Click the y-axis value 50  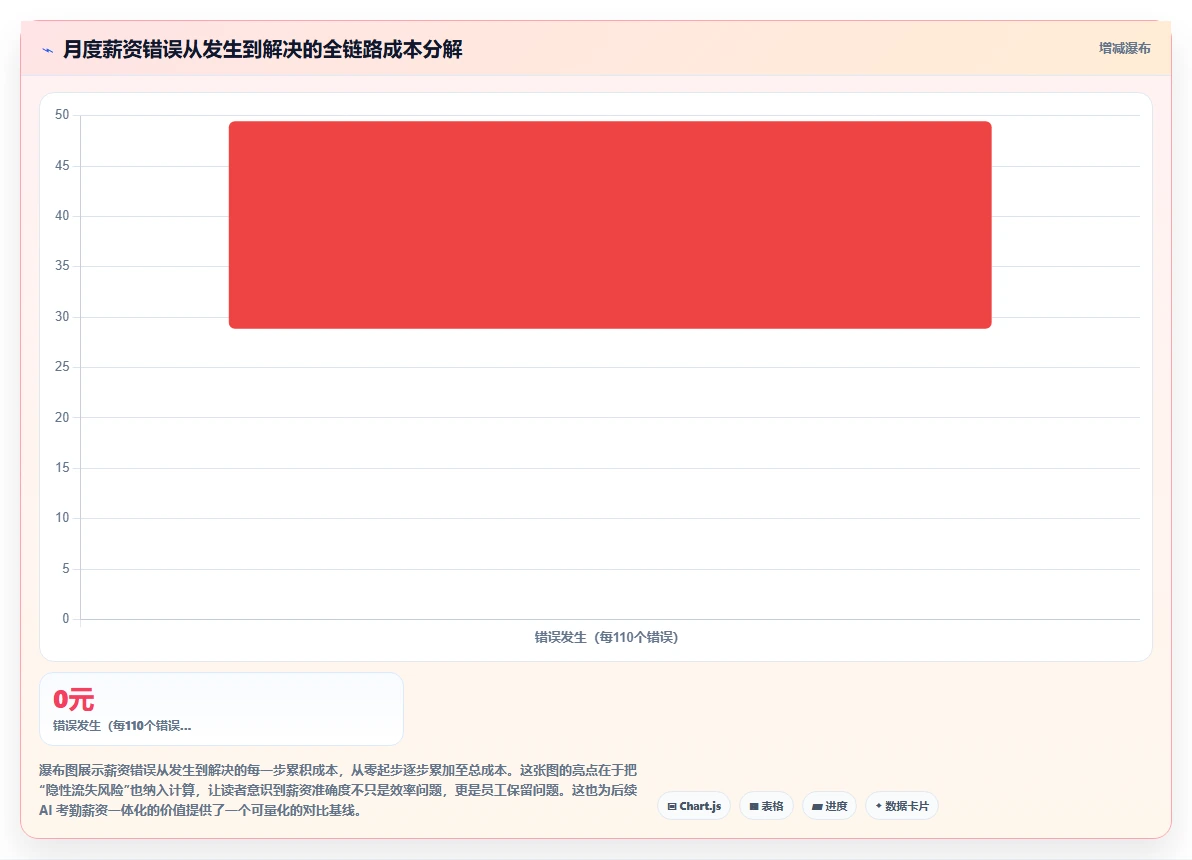(62, 115)
